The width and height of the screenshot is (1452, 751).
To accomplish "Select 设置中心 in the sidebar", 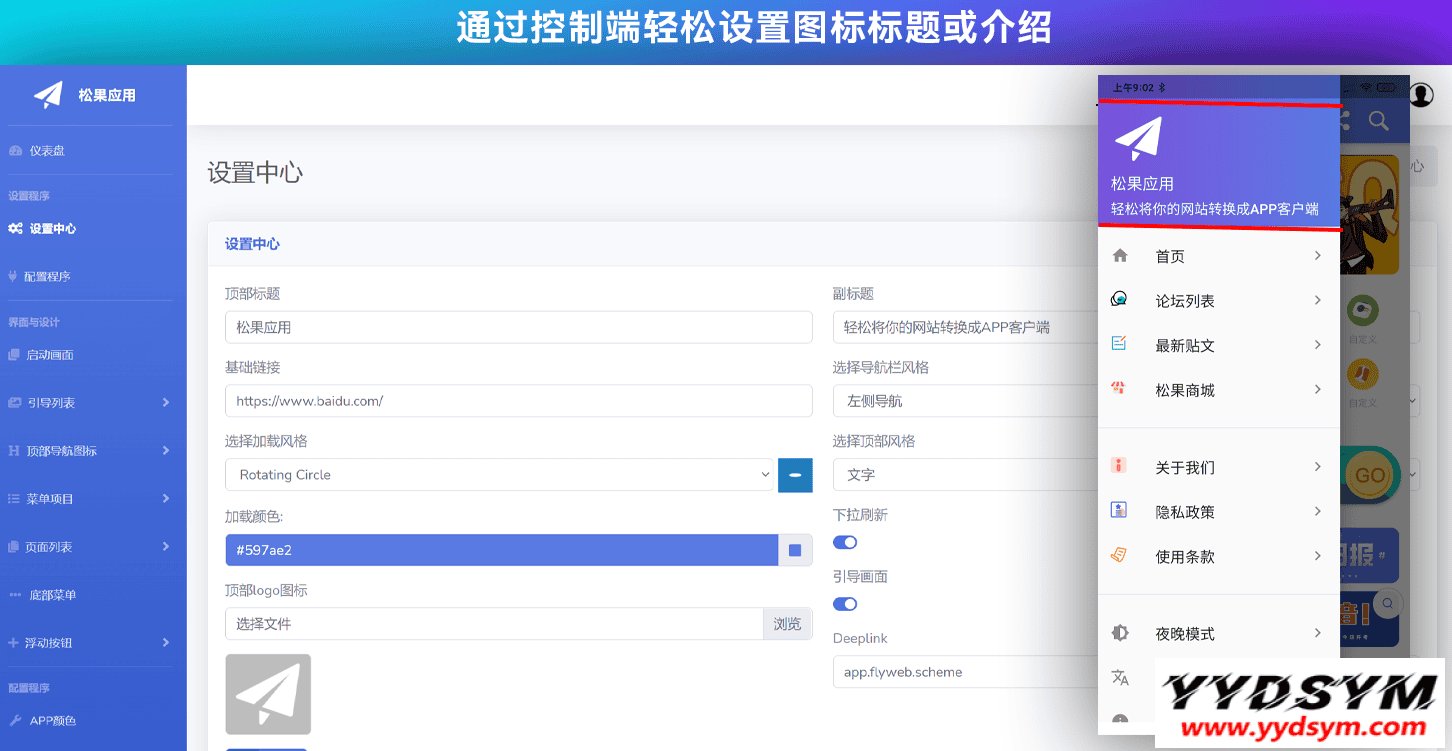I will click(x=53, y=229).
